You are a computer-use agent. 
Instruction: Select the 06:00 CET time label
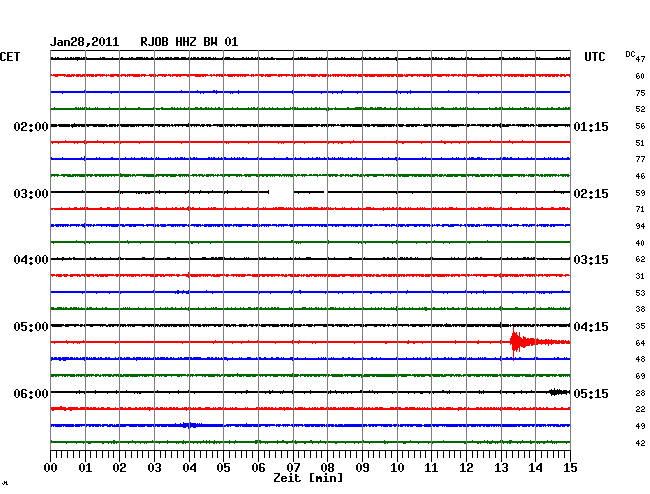pos(31,393)
